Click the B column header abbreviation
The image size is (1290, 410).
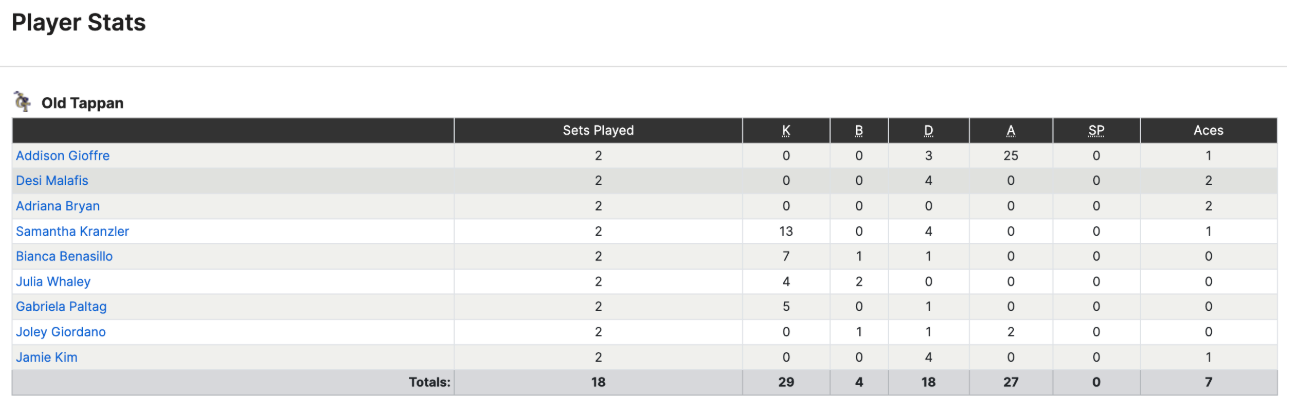click(859, 130)
